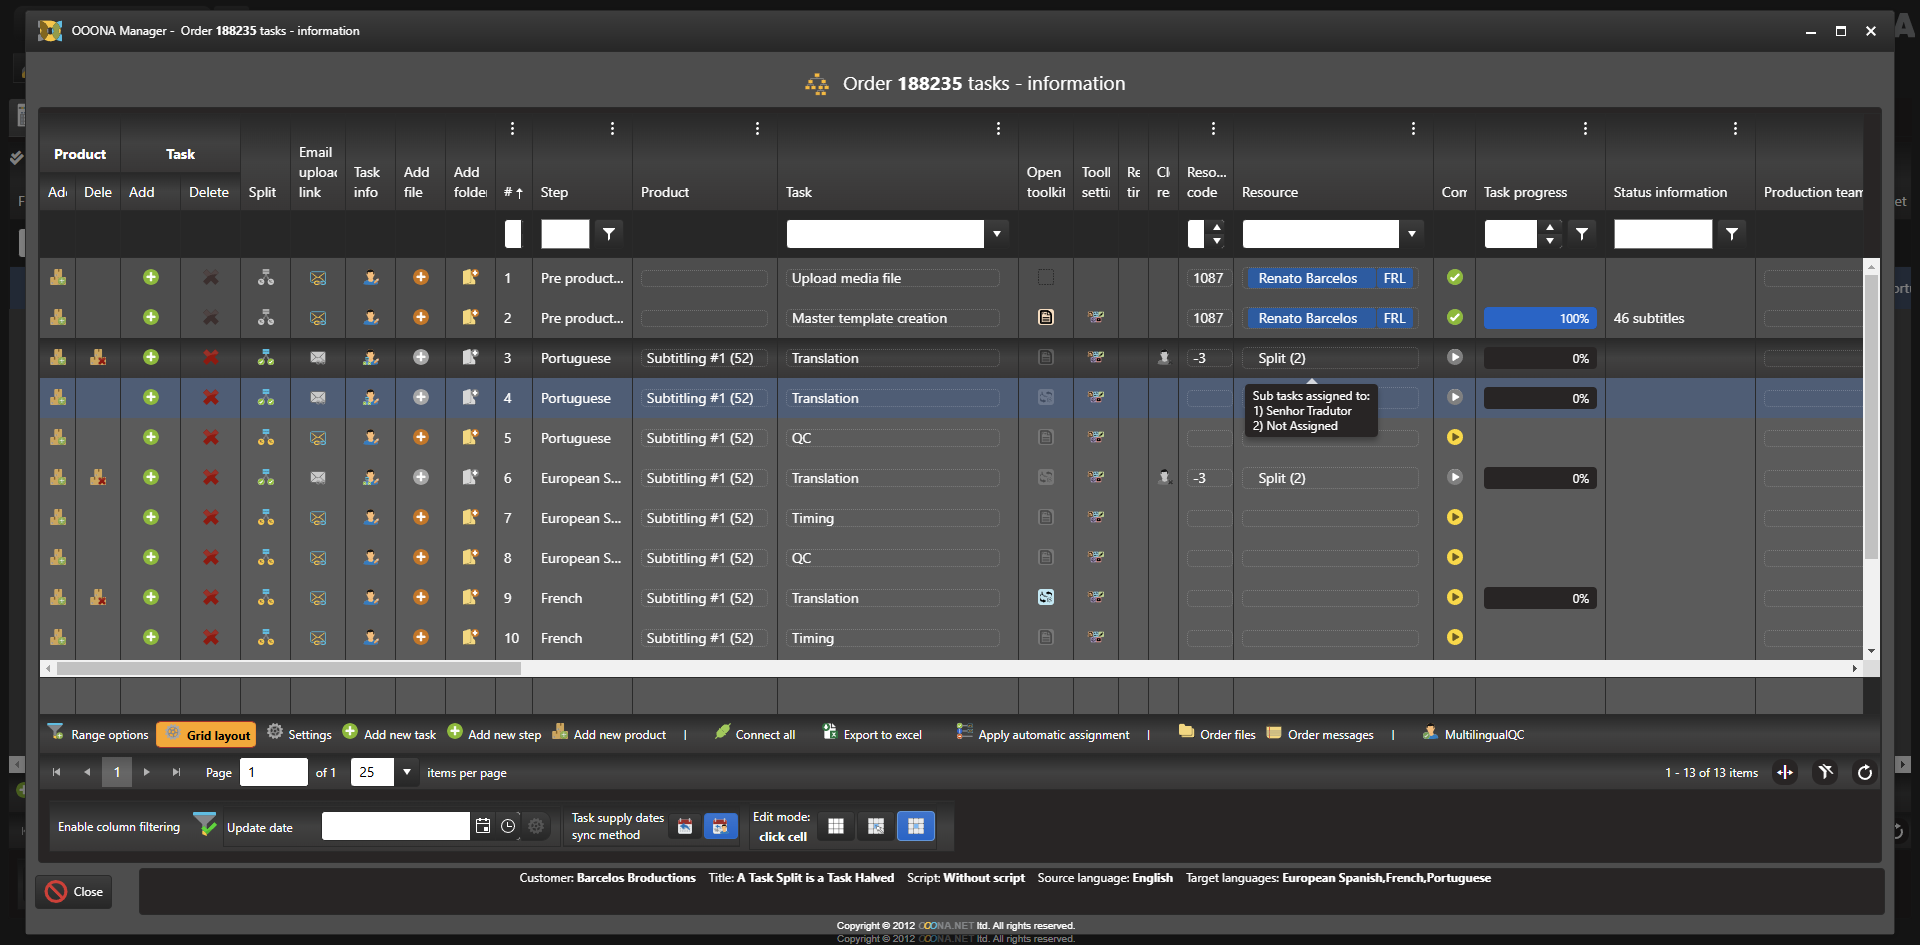The height and width of the screenshot is (945, 1920).
Task: Click the Close button
Action: pyautogui.click(x=74, y=891)
